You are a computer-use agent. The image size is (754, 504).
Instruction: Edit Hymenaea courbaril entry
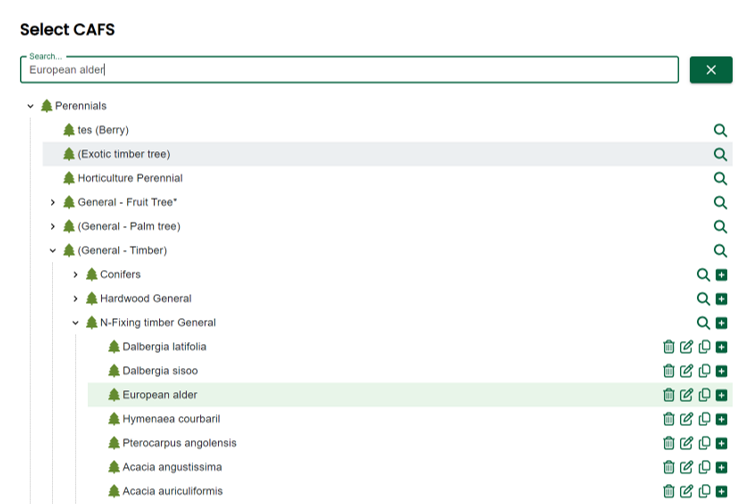tap(686, 419)
